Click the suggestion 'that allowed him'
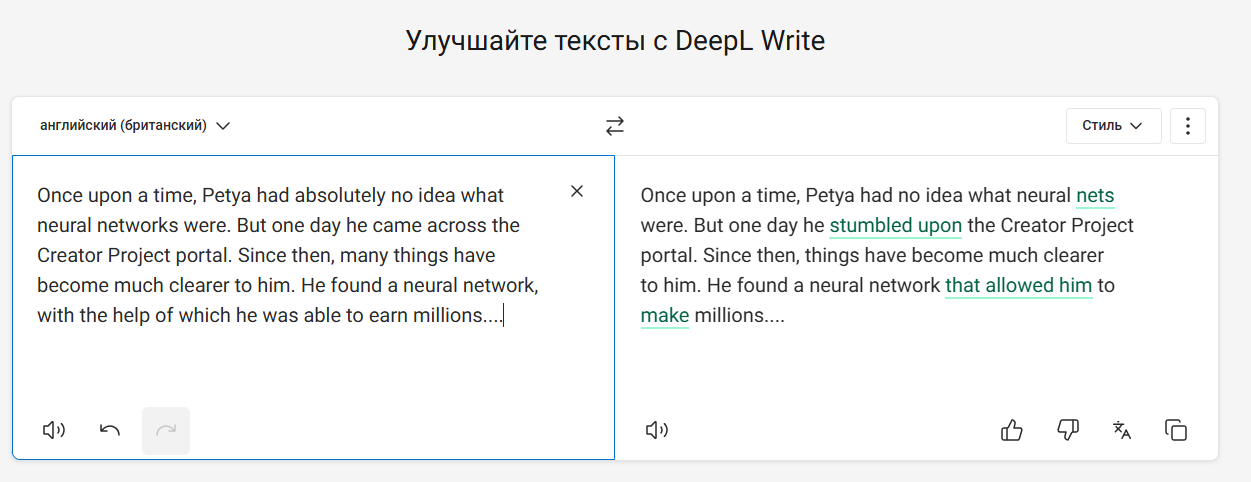This screenshot has width=1251, height=482. tap(1018, 285)
